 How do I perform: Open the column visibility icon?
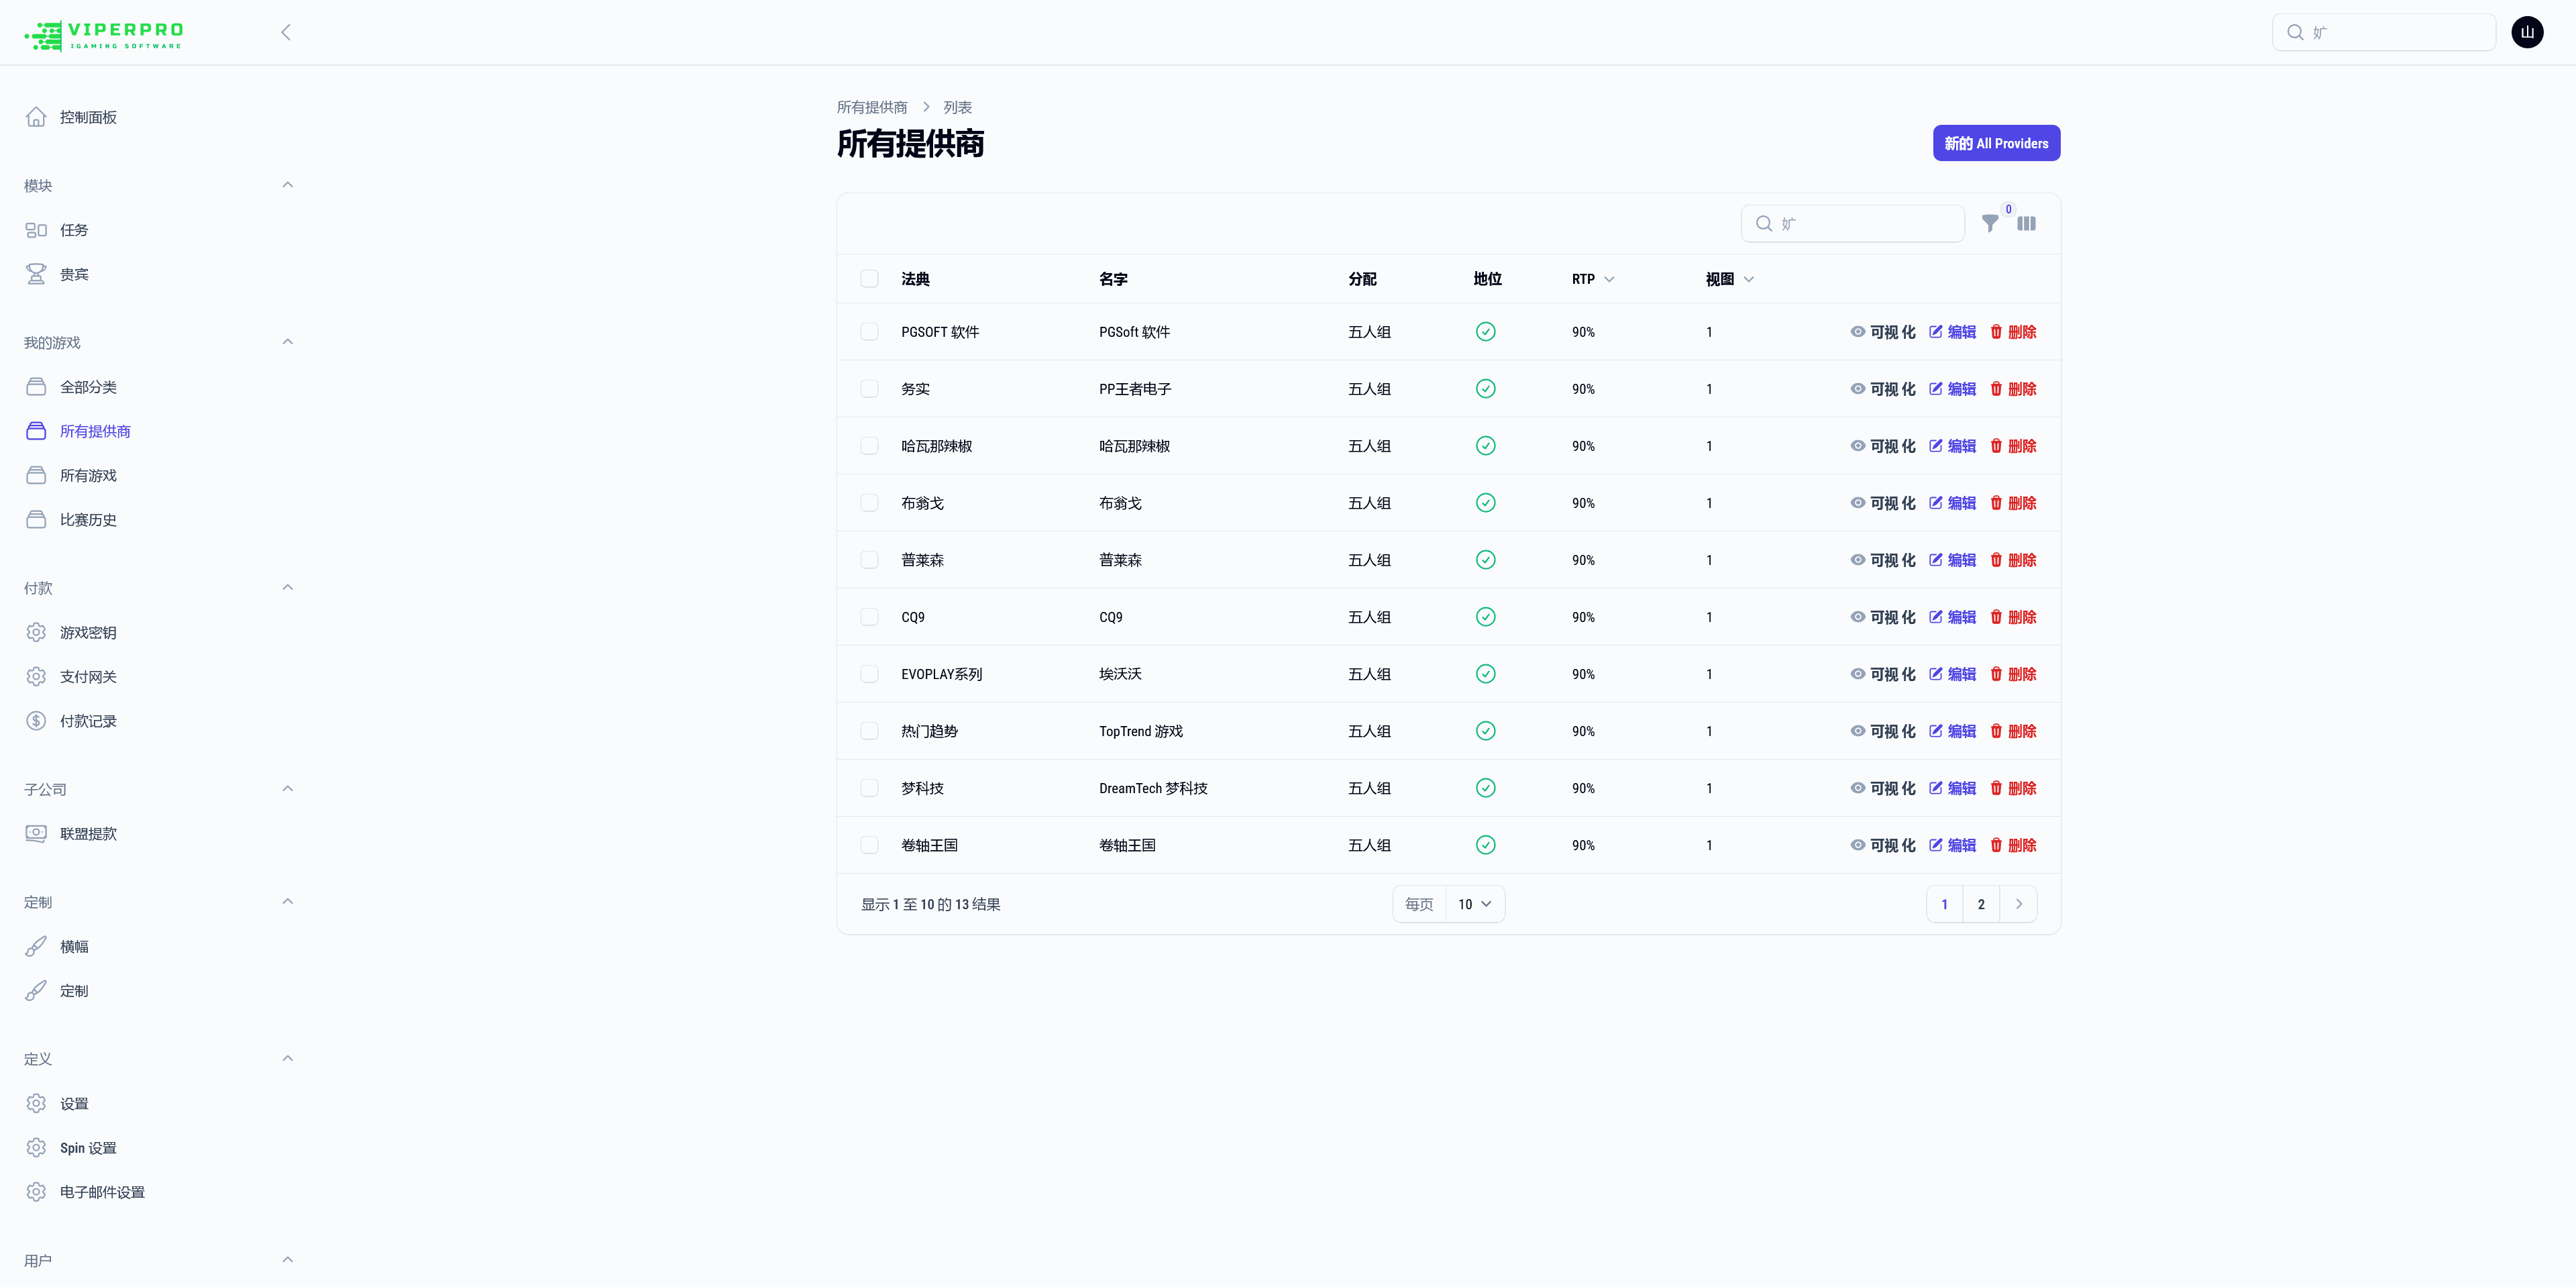tap(2027, 224)
